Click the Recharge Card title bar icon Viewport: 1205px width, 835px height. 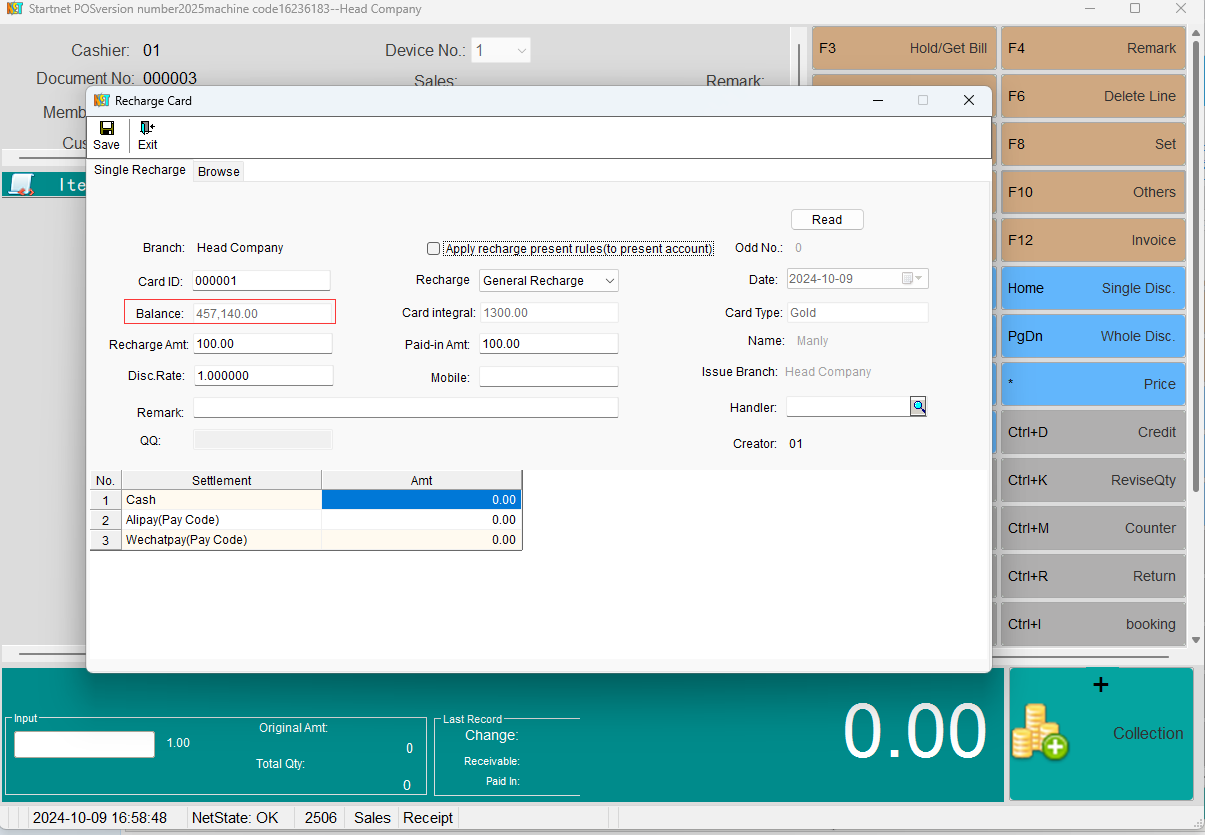click(101, 101)
